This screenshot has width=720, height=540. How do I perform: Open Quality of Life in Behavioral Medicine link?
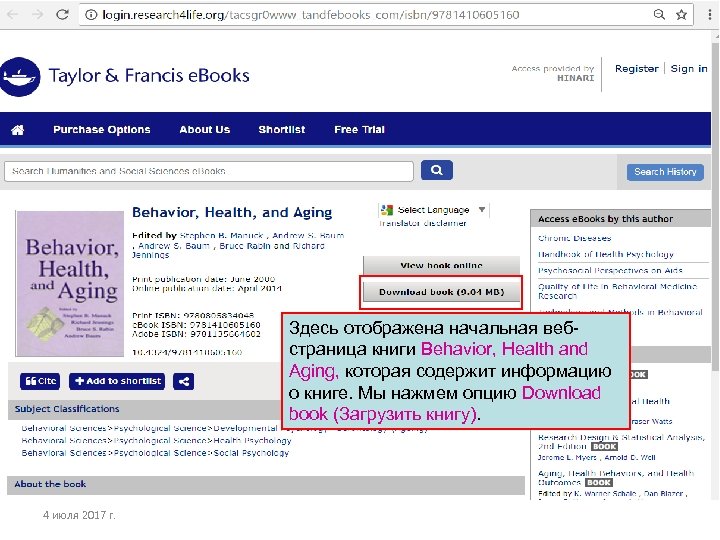[x=618, y=291]
